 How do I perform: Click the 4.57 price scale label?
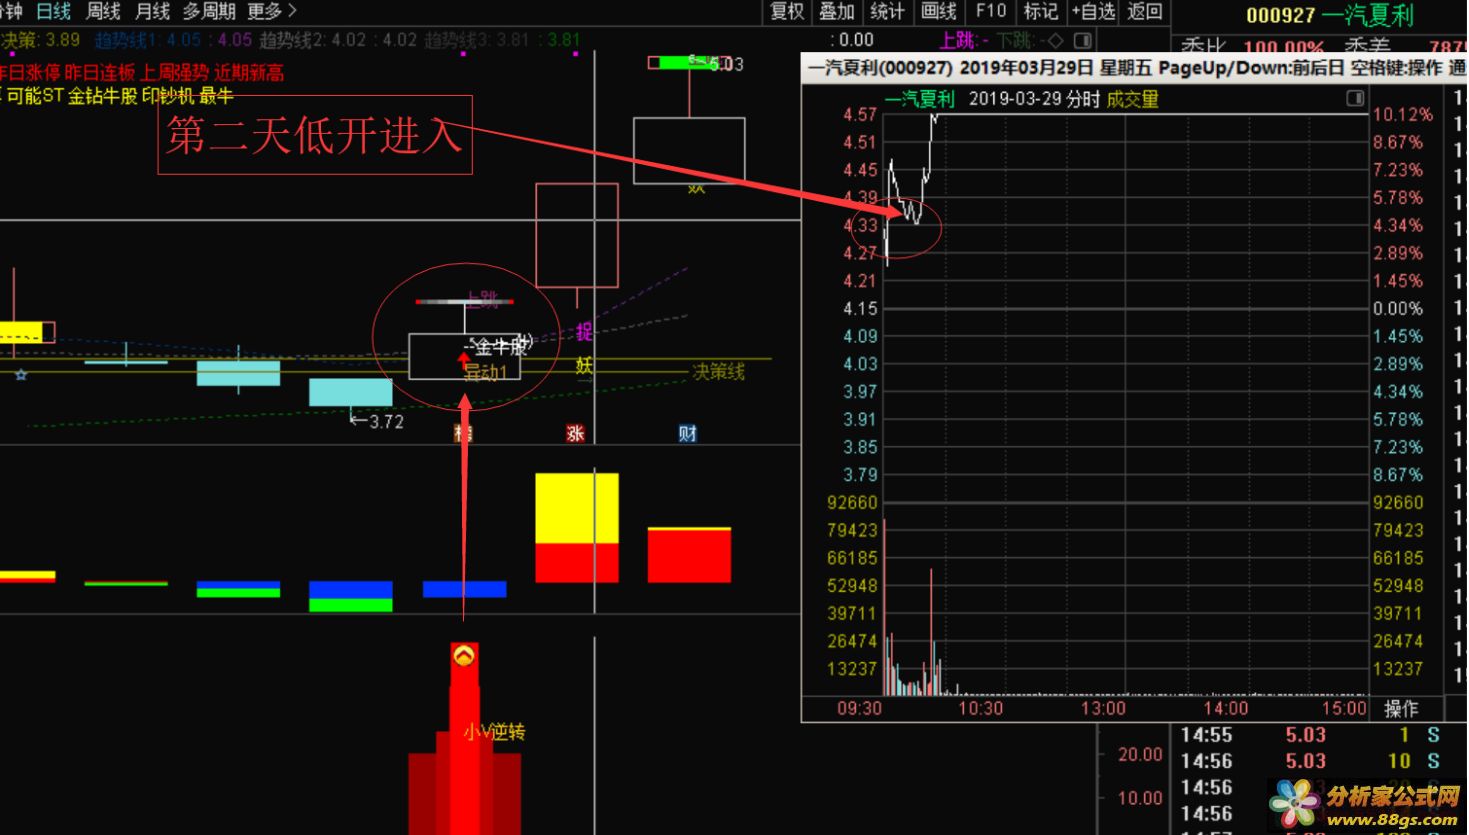point(860,114)
